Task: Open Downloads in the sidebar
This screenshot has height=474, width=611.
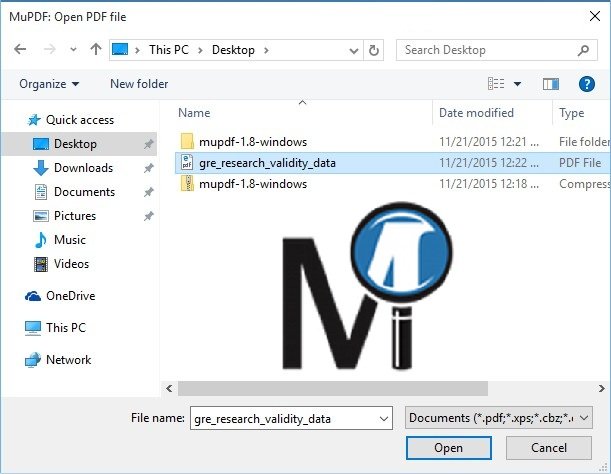Action: point(83,168)
